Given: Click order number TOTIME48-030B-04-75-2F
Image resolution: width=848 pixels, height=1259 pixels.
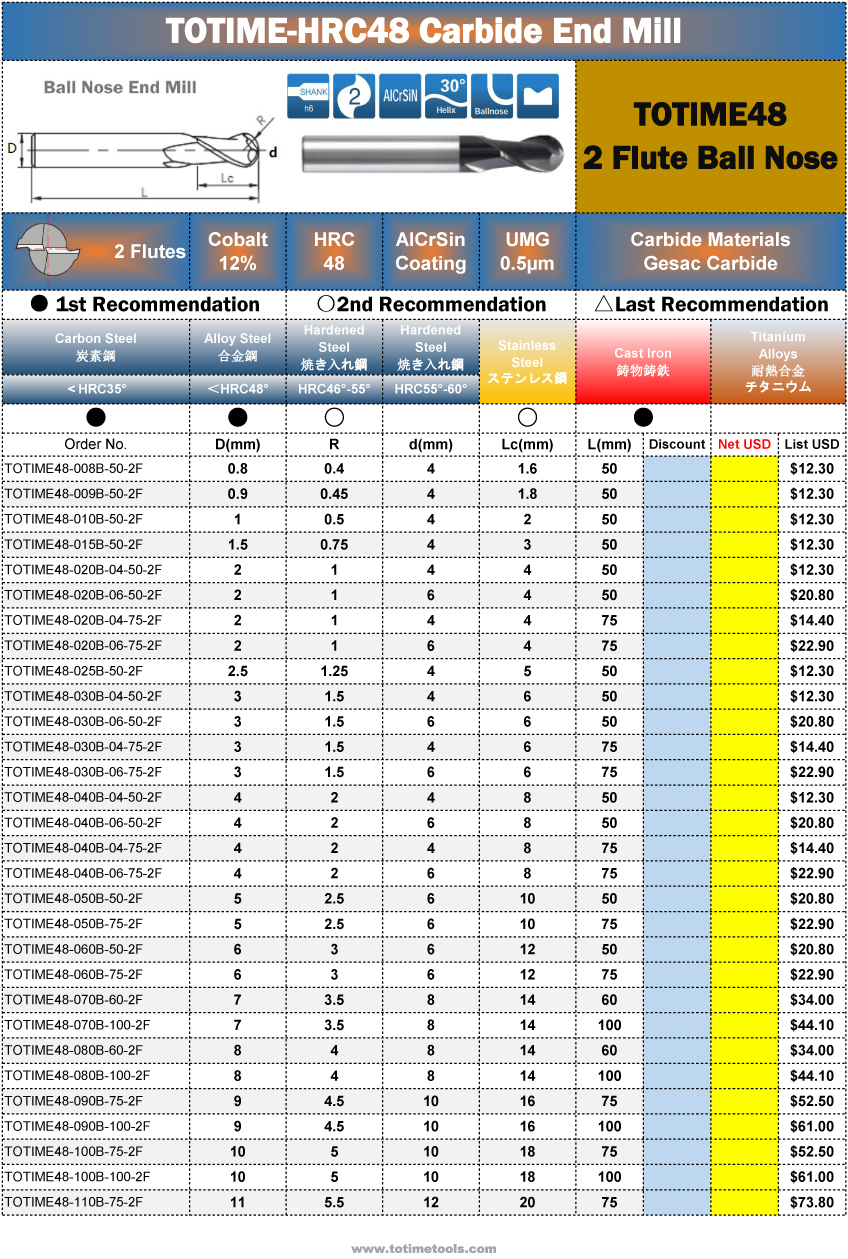Looking at the screenshot, I should point(83,747).
